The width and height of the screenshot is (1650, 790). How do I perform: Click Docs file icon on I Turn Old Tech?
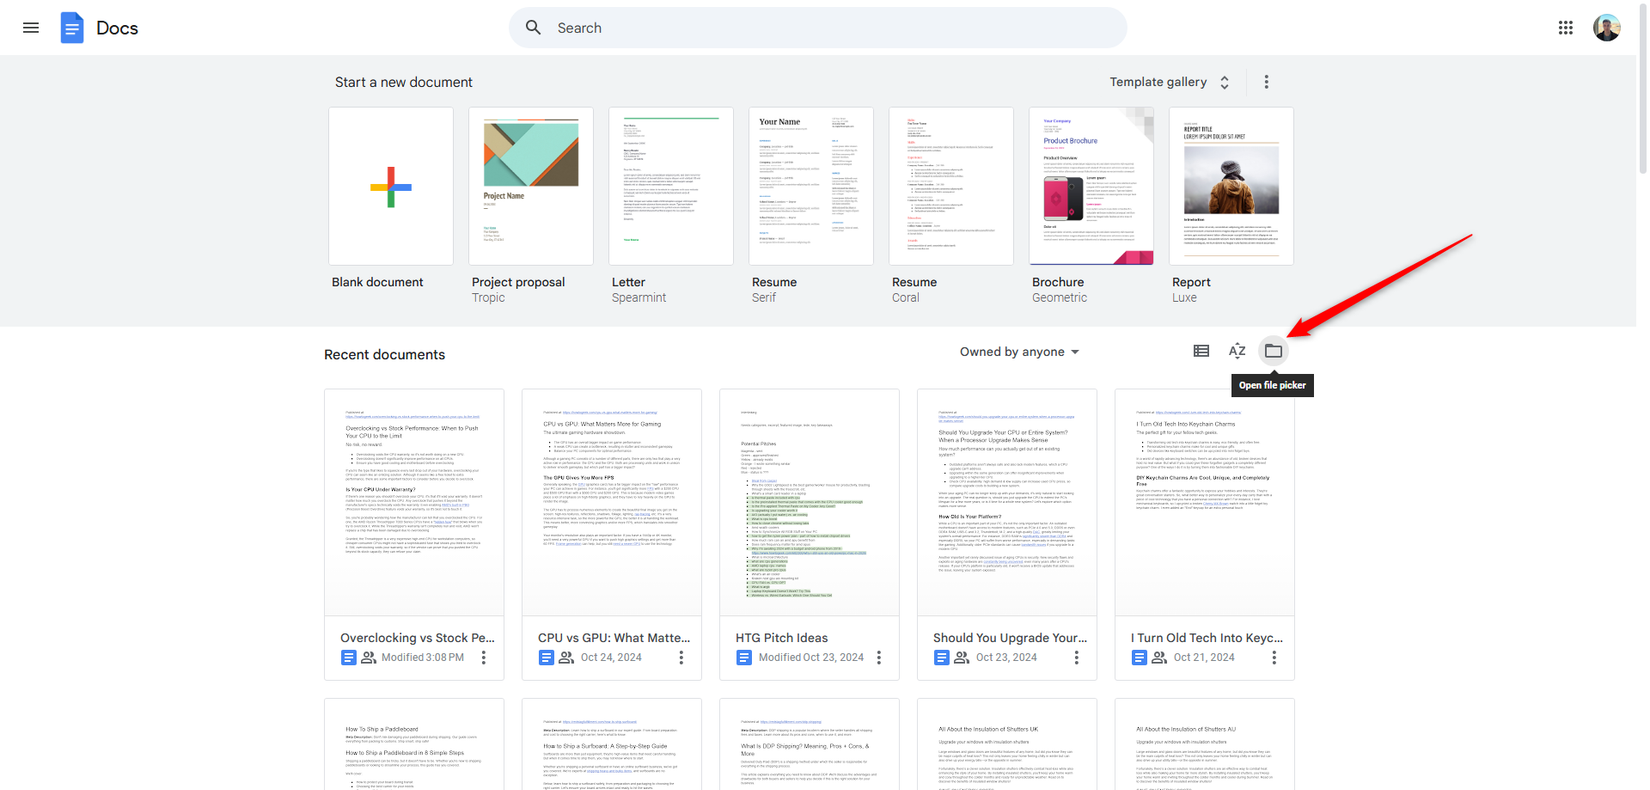tap(1139, 658)
